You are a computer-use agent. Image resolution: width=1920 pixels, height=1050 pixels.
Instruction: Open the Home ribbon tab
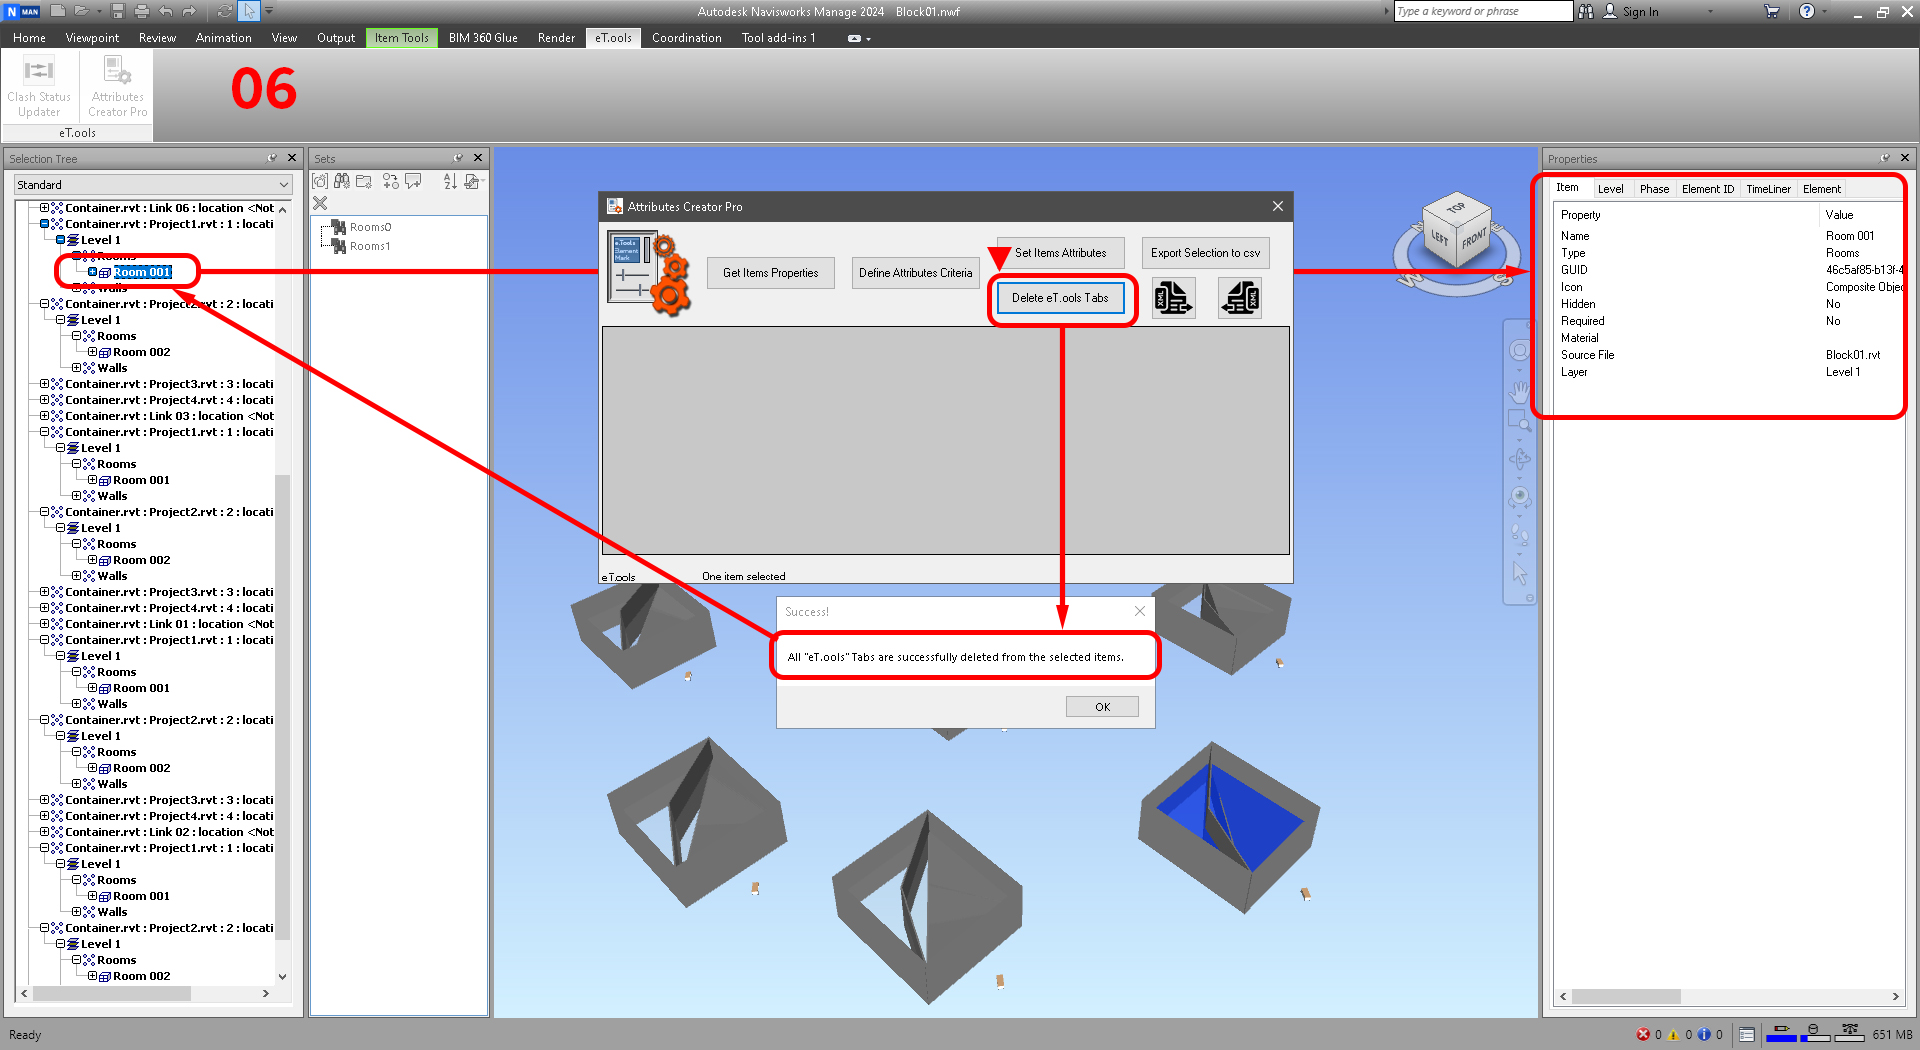pos(29,38)
